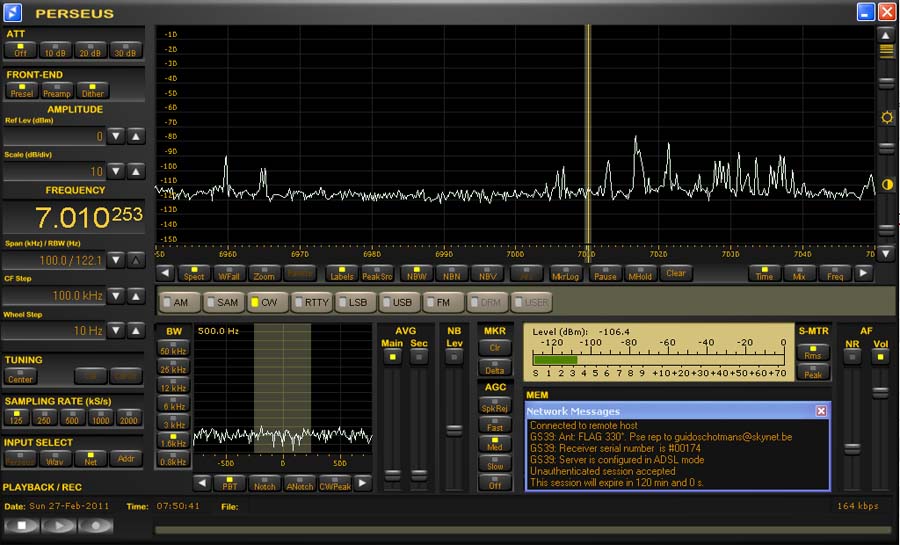Adjust the NB Lev slider

454,430
